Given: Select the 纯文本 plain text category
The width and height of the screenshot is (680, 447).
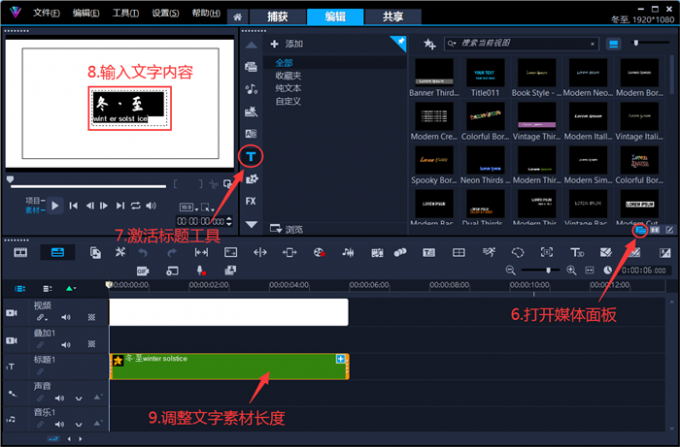Looking at the screenshot, I should pos(288,88).
